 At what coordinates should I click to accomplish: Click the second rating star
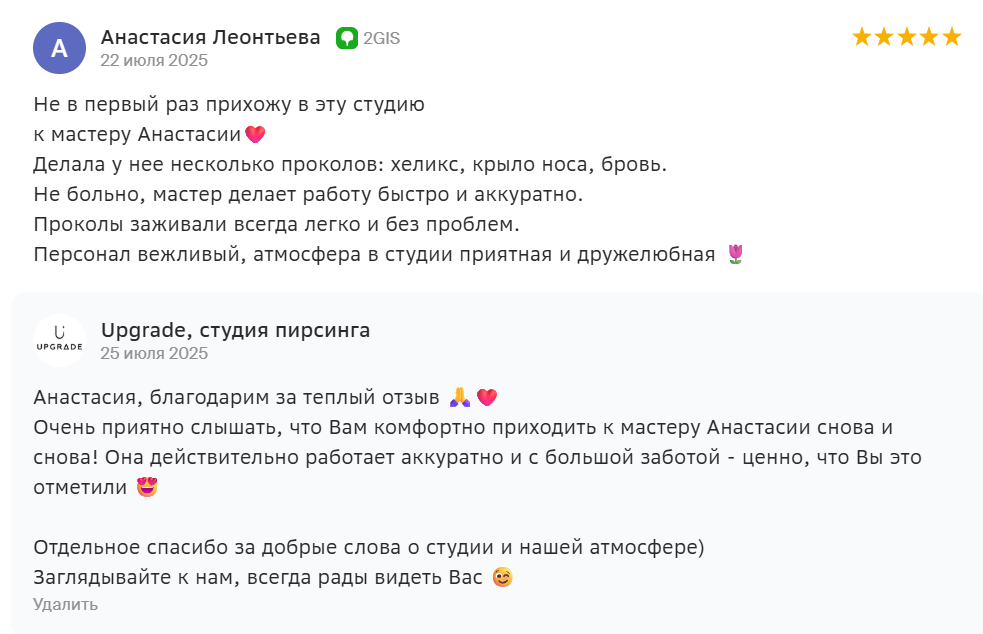point(884,37)
